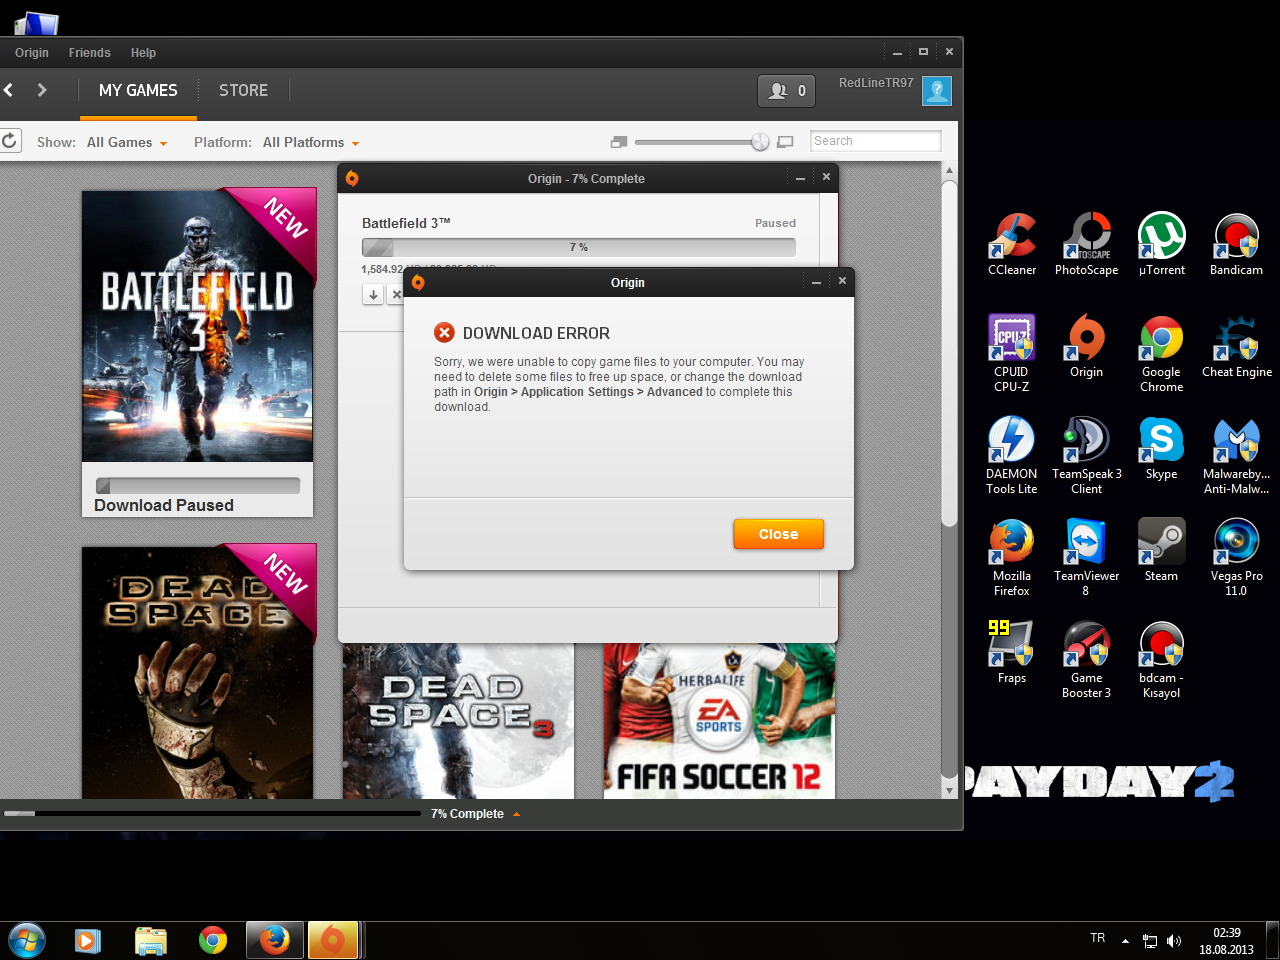Open TeamSpeak 3 Client desktop shortcut
Screen dimensions: 1280x960
pyautogui.click(x=1087, y=455)
